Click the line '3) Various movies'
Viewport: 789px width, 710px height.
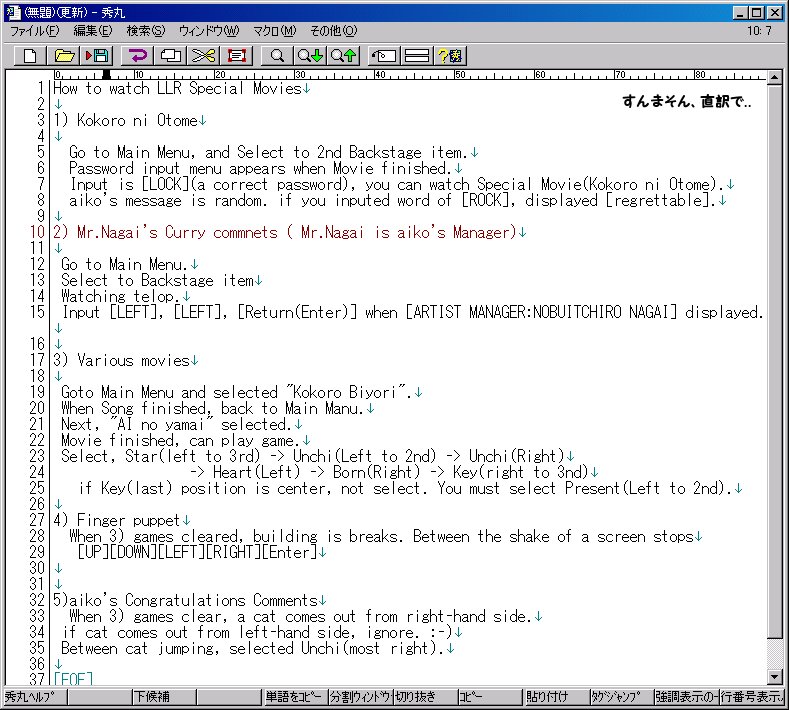coord(121,360)
